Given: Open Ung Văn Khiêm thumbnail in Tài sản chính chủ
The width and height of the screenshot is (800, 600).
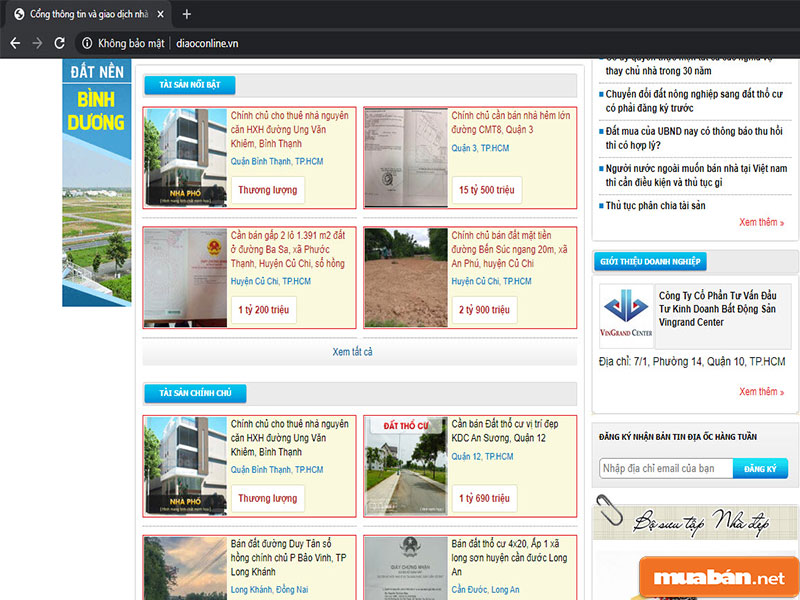Looking at the screenshot, I should click(185, 466).
